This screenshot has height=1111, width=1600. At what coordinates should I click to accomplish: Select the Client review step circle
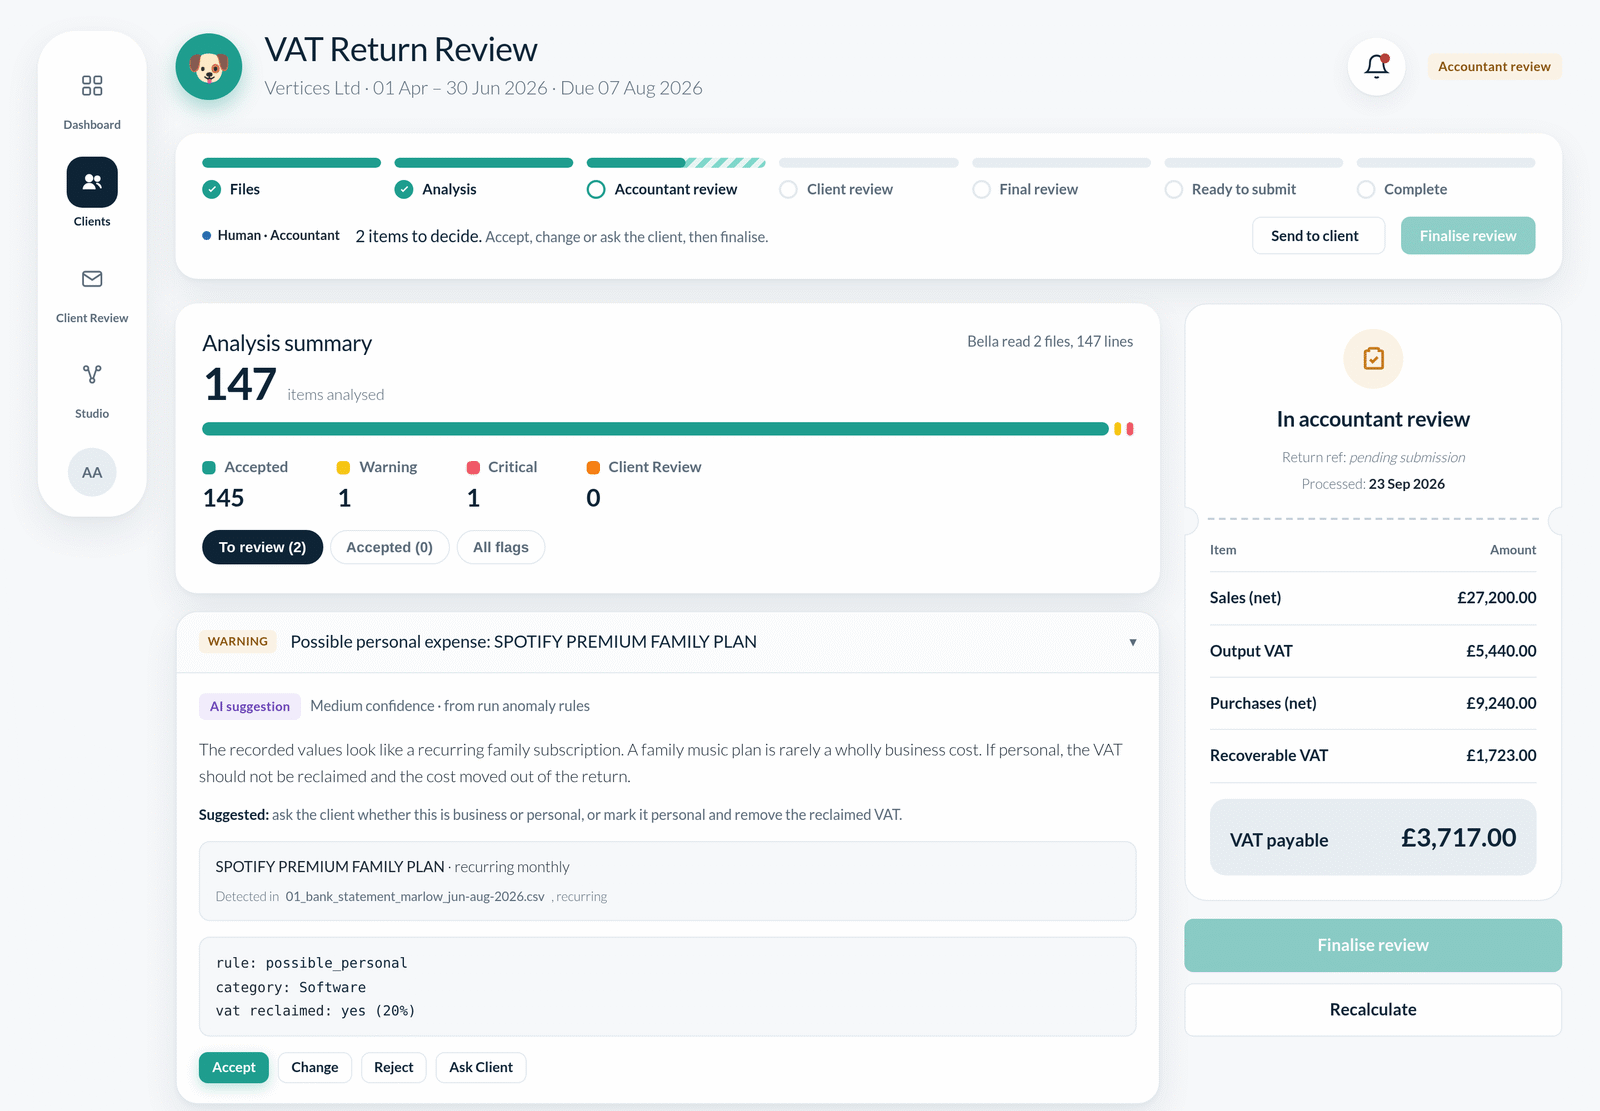(789, 189)
